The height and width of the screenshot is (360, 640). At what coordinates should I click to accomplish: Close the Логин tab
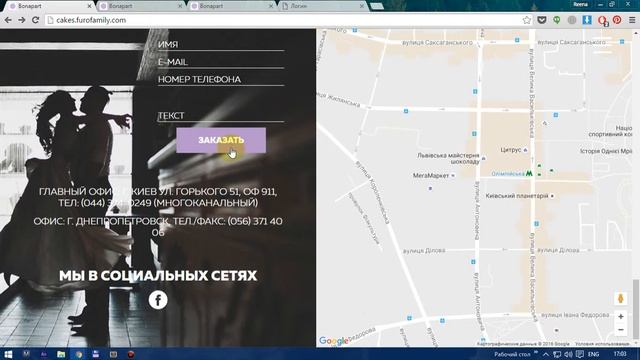(362, 6)
